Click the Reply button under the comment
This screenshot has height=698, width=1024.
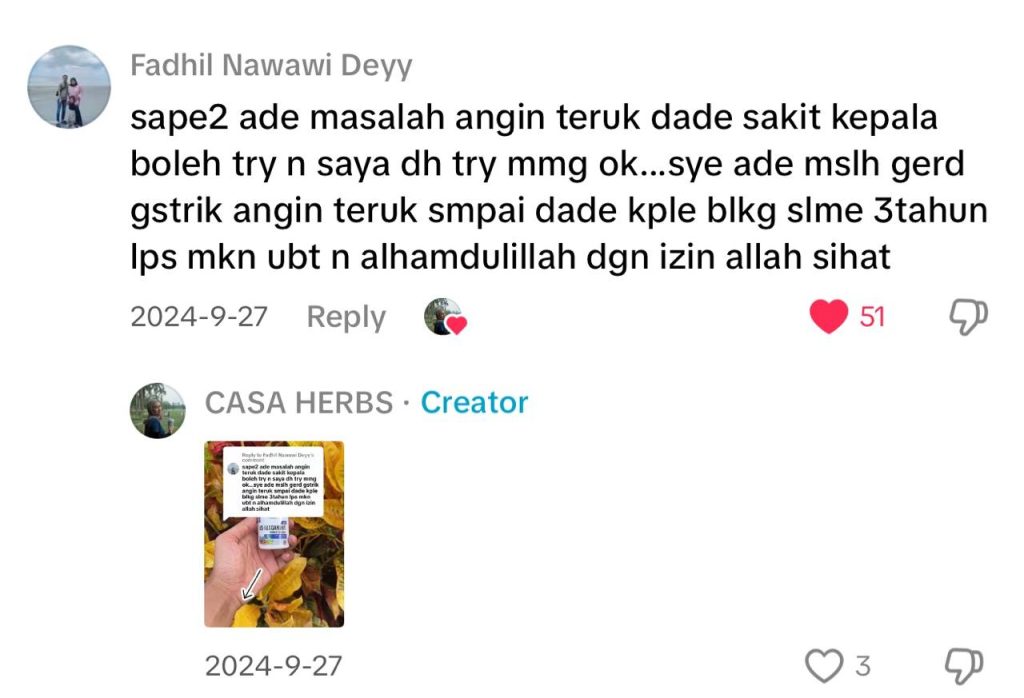346,317
